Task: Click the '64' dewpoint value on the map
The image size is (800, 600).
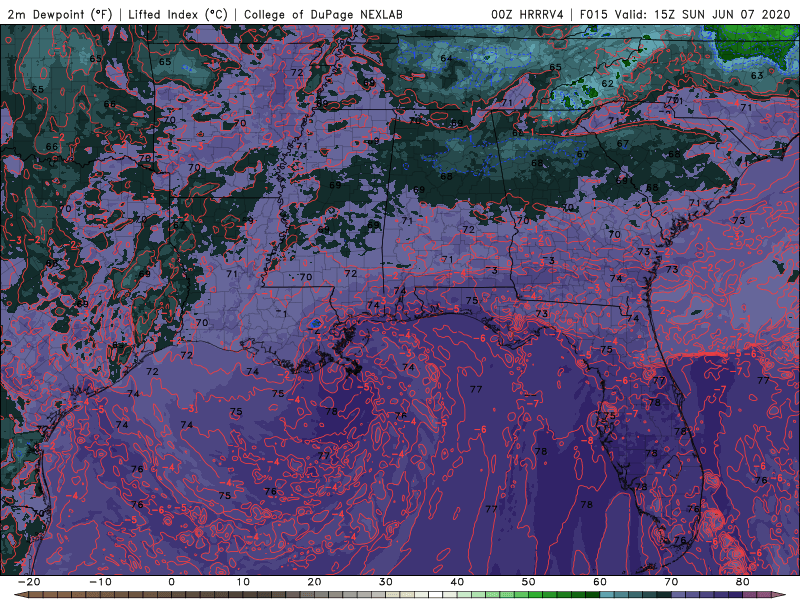Action: pyautogui.click(x=446, y=58)
